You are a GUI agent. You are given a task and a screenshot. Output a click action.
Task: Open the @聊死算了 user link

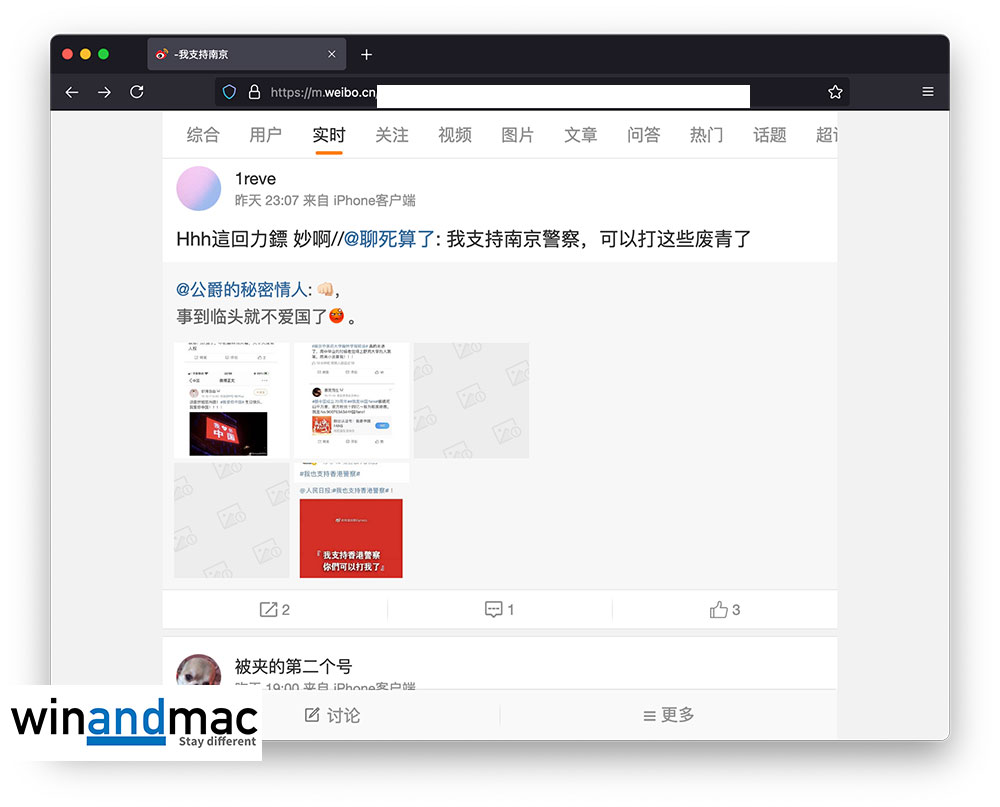(390, 239)
